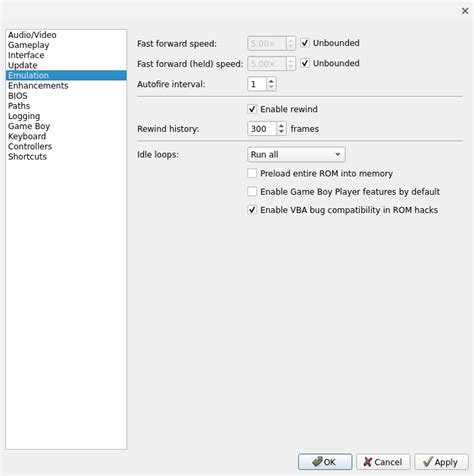
Task: Select the Audio/Video settings category
Action: click(x=32, y=35)
